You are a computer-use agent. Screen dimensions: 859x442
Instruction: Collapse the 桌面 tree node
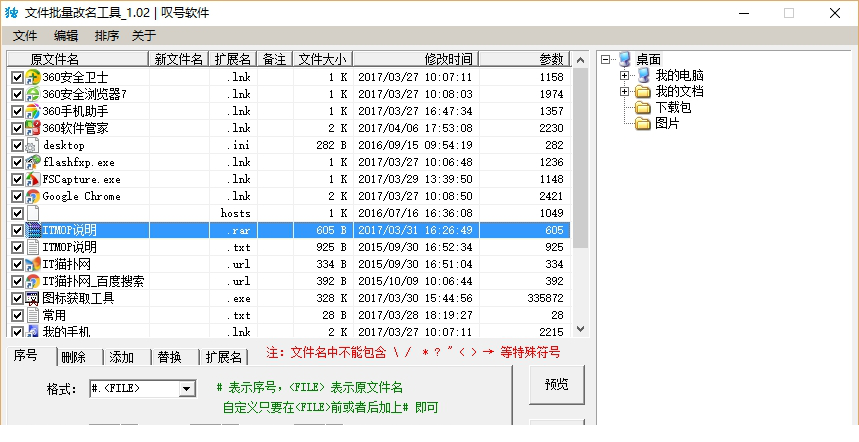[605, 59]
